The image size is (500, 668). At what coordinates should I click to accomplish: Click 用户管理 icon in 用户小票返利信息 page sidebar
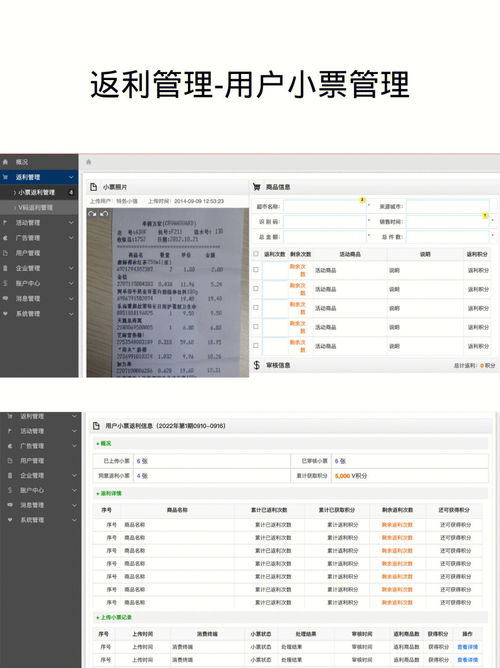(x=10, y=461)
